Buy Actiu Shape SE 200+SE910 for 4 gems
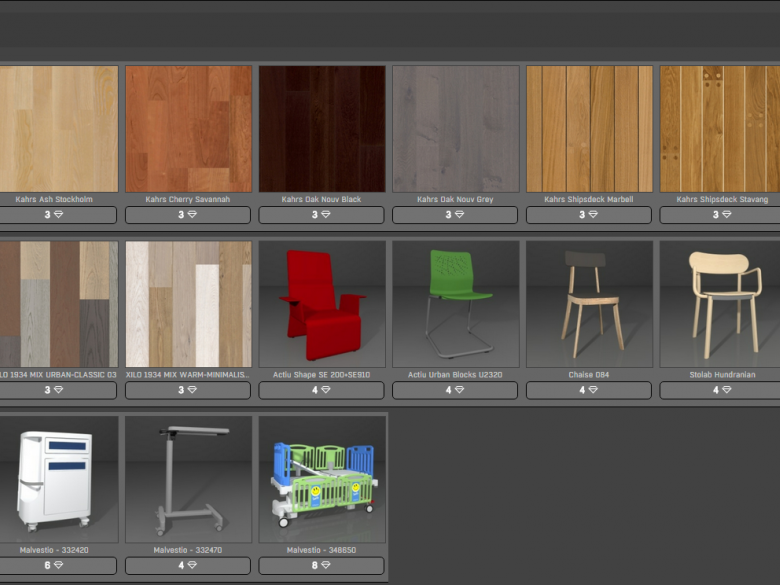The width and height of the screenshot is (780, 585). click(x=321, y=390)
